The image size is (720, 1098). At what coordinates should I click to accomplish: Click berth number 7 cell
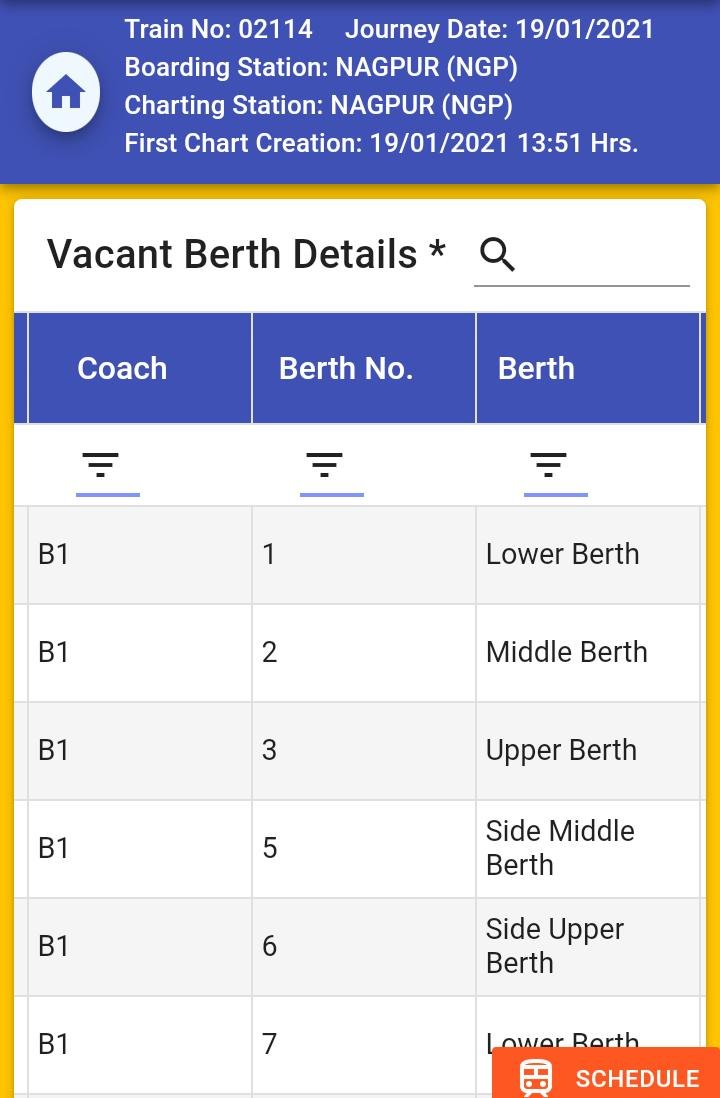pos(270,1044)
